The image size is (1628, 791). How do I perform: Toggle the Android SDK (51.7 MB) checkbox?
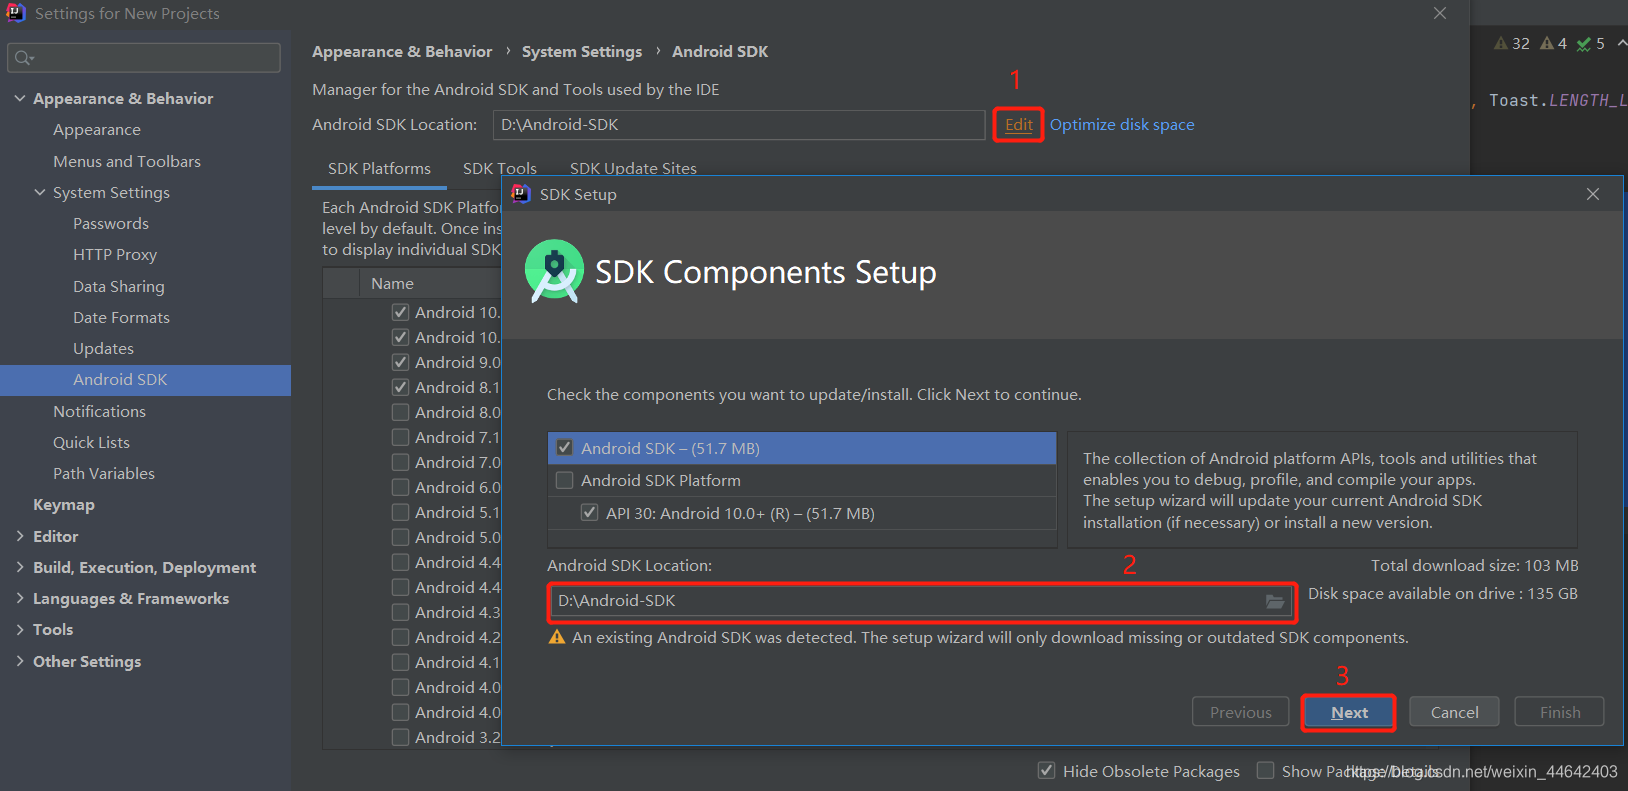pos(565,448)
